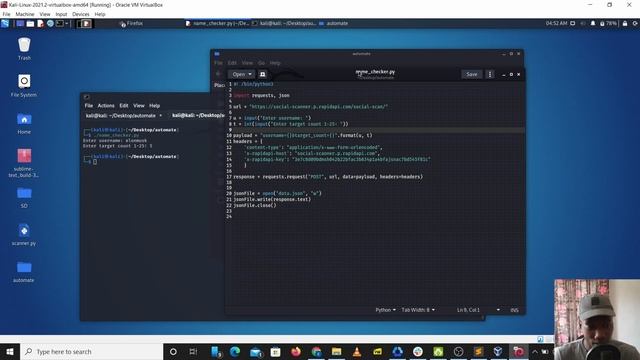This screenshot has height=360, width=640.
Task: Switch to automate window in panel
Action: pyautogui.click(x=333, y=23)
